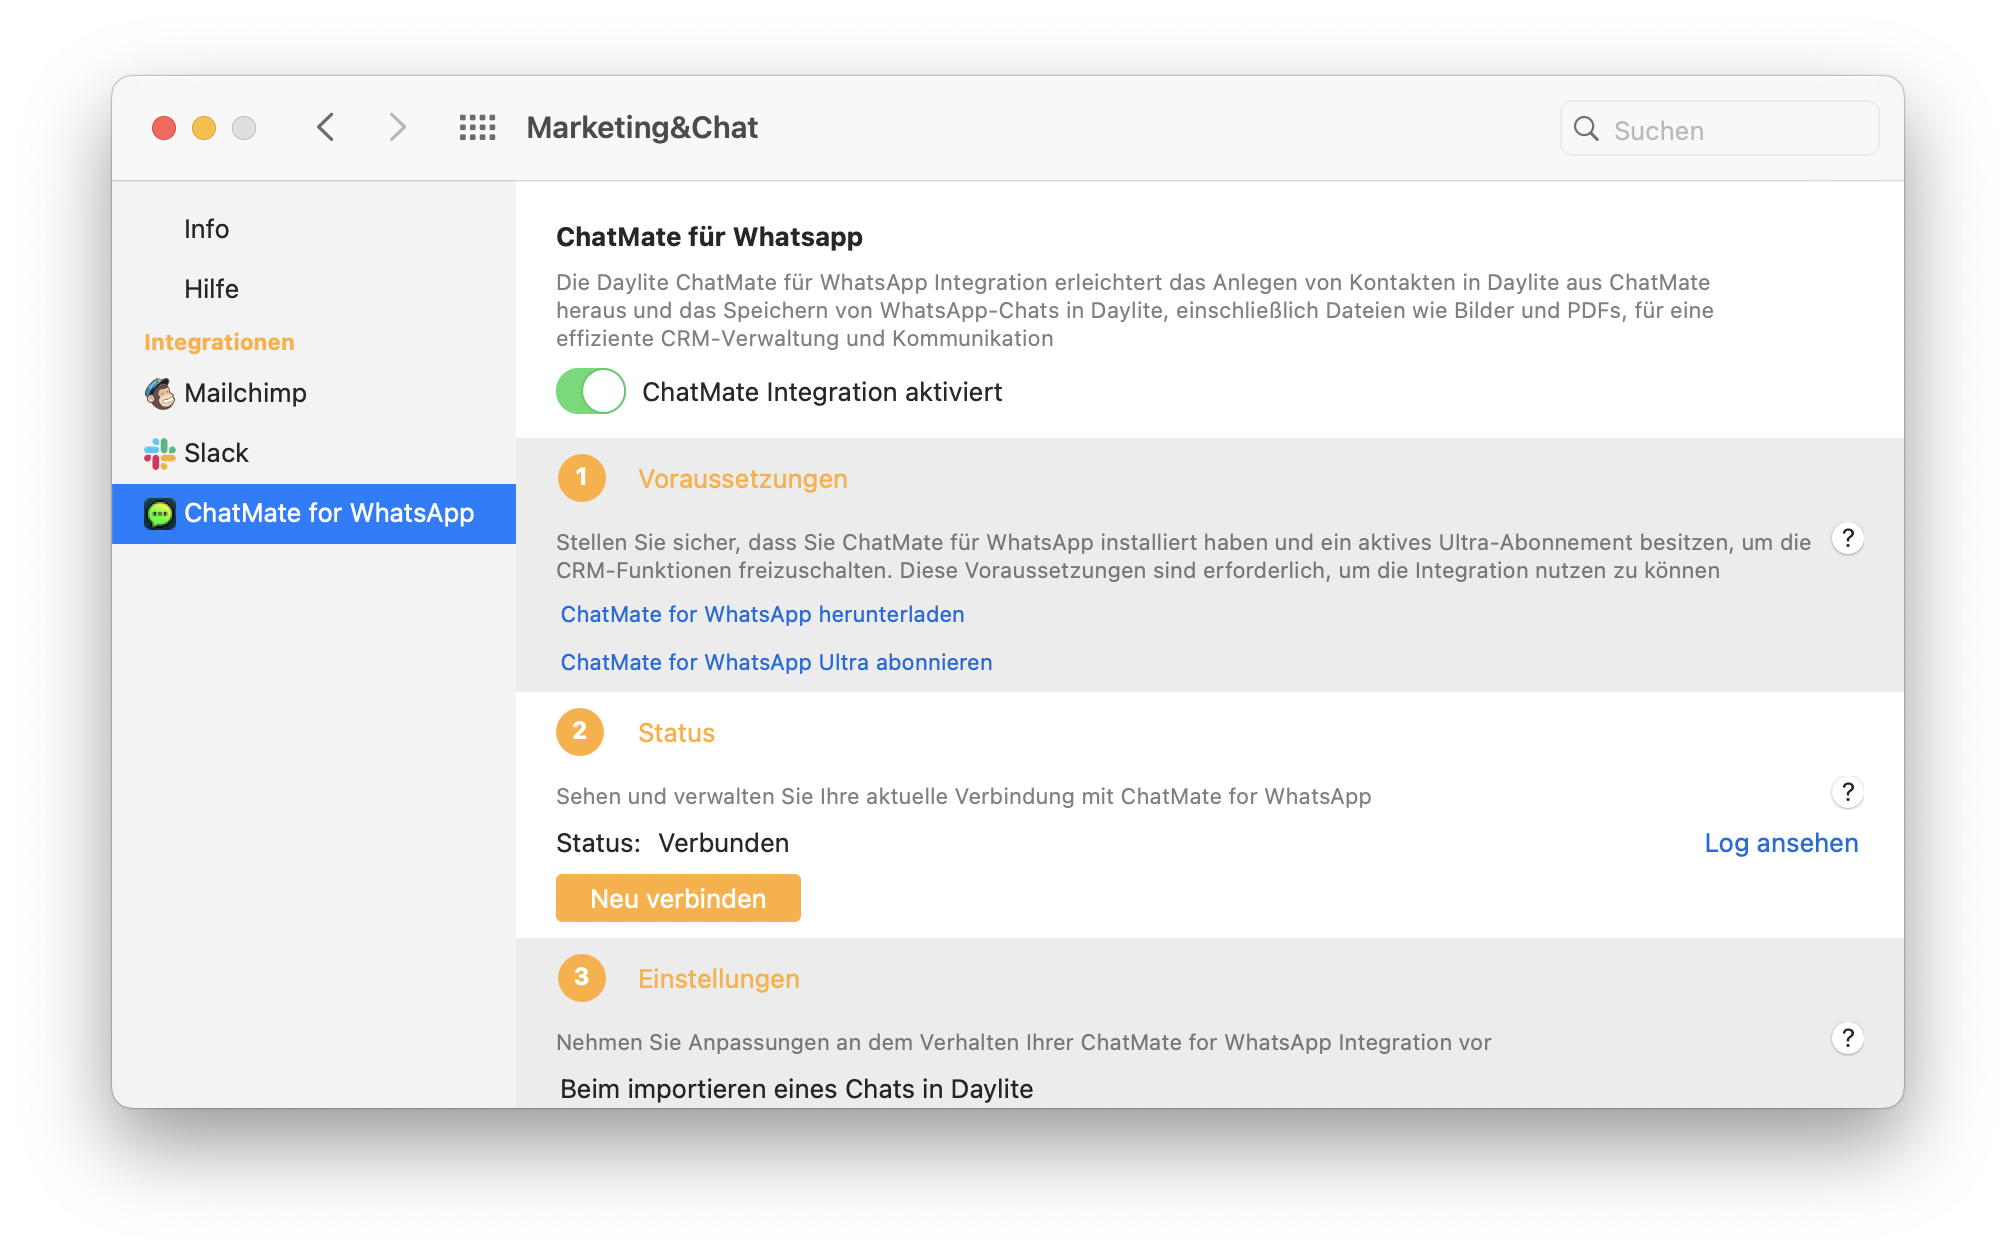This screenshot has width=2016, height=1256.
Task: Open the Slack integration
Action: (x=314, y=453)
